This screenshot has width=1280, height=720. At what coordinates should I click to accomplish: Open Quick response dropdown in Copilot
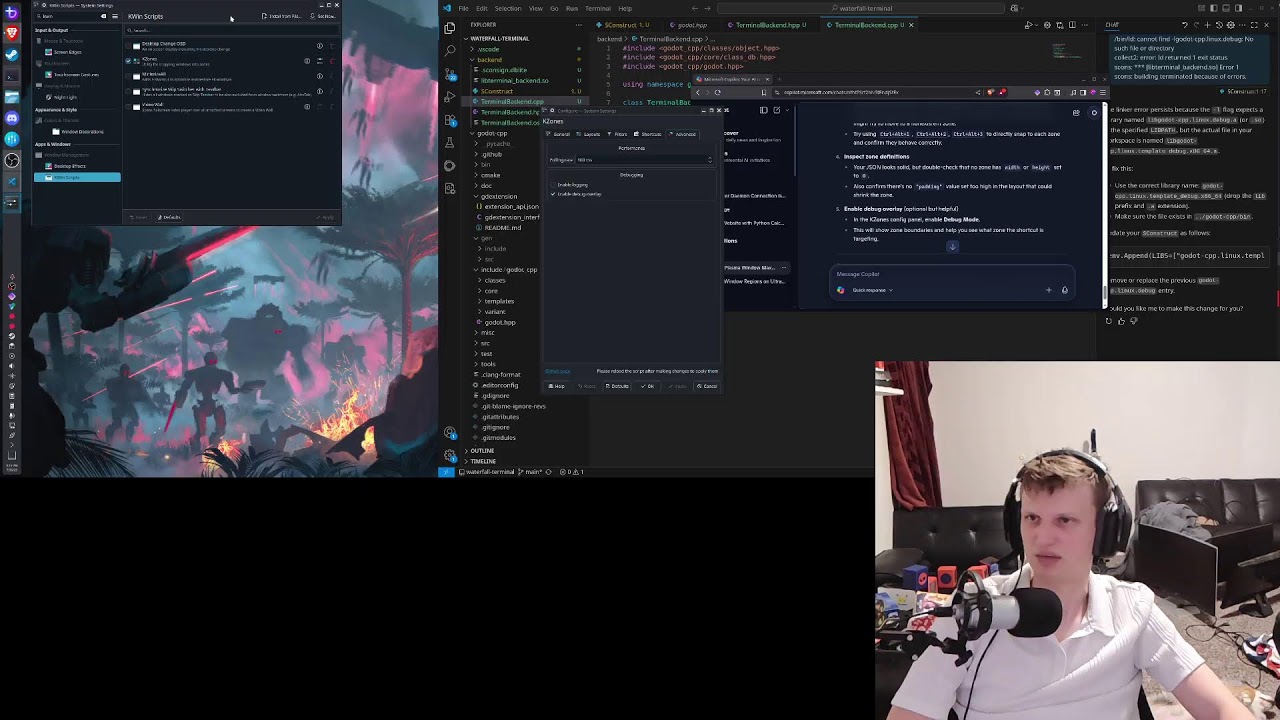[872, 290]
